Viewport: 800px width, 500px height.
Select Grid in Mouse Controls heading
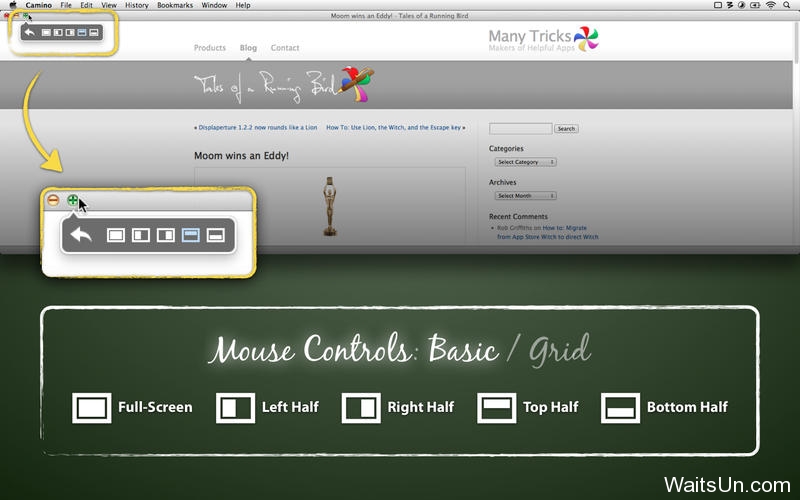point(560,351)
